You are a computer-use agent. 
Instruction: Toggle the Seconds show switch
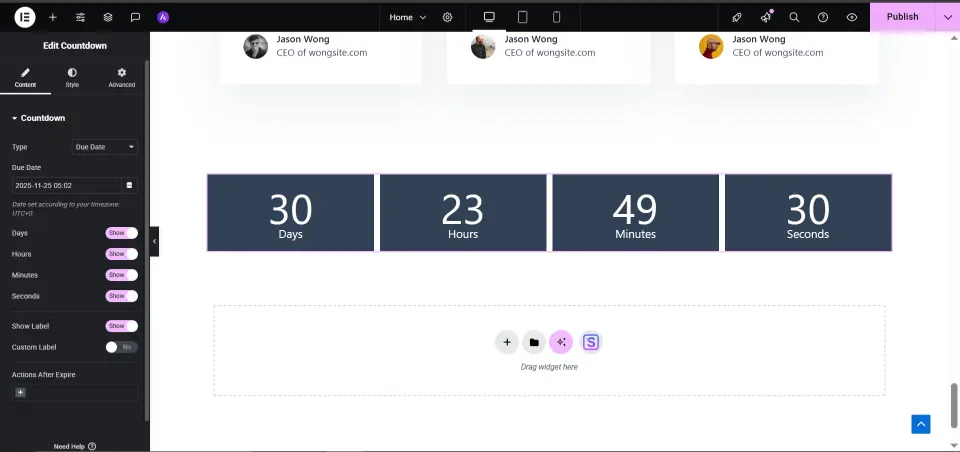(x=121, y=296)
